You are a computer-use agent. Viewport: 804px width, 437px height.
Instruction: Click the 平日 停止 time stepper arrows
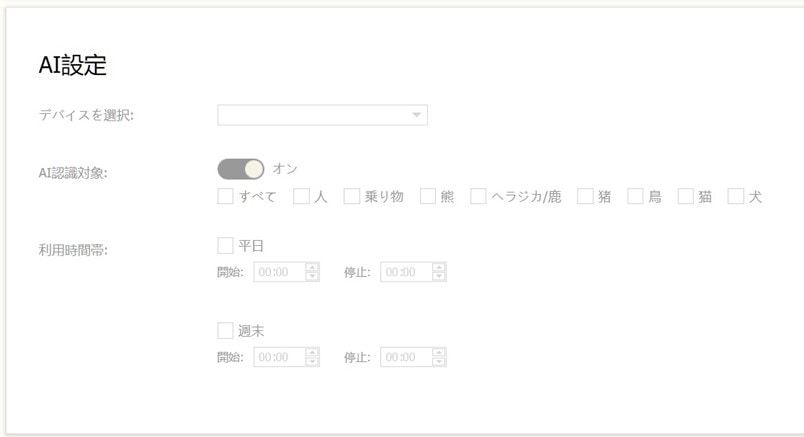(439, 272)
